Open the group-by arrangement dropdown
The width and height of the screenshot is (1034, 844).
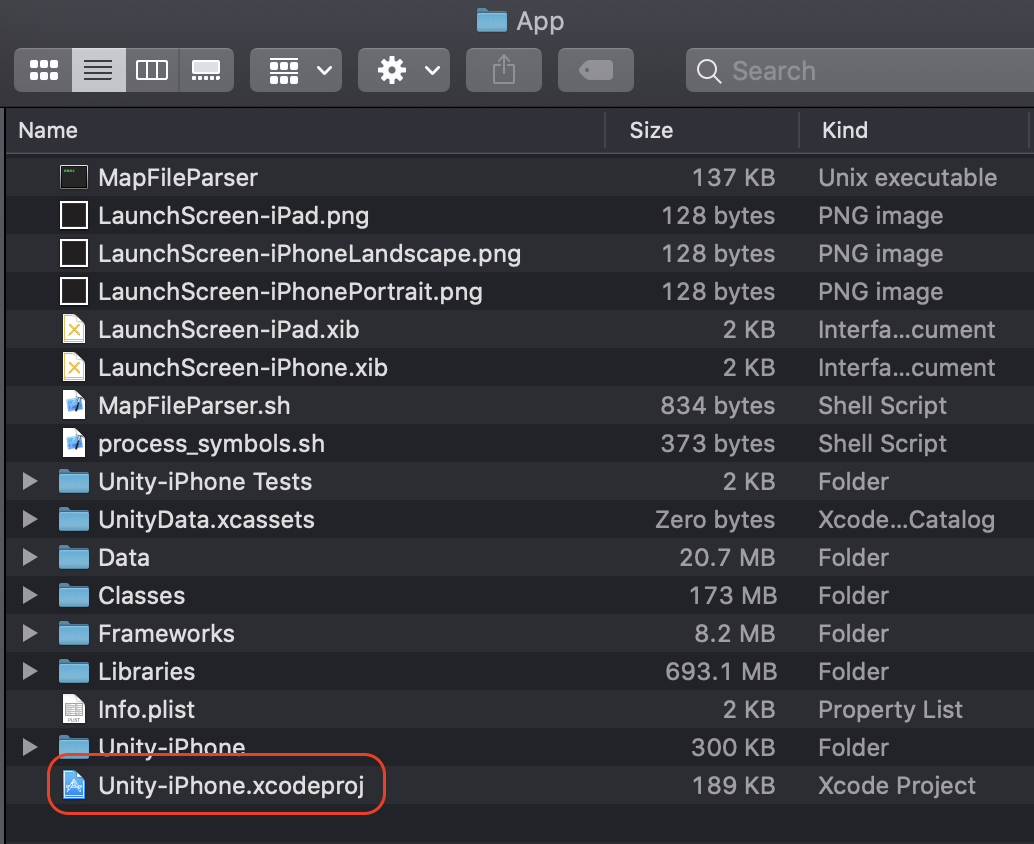[296, 70]
